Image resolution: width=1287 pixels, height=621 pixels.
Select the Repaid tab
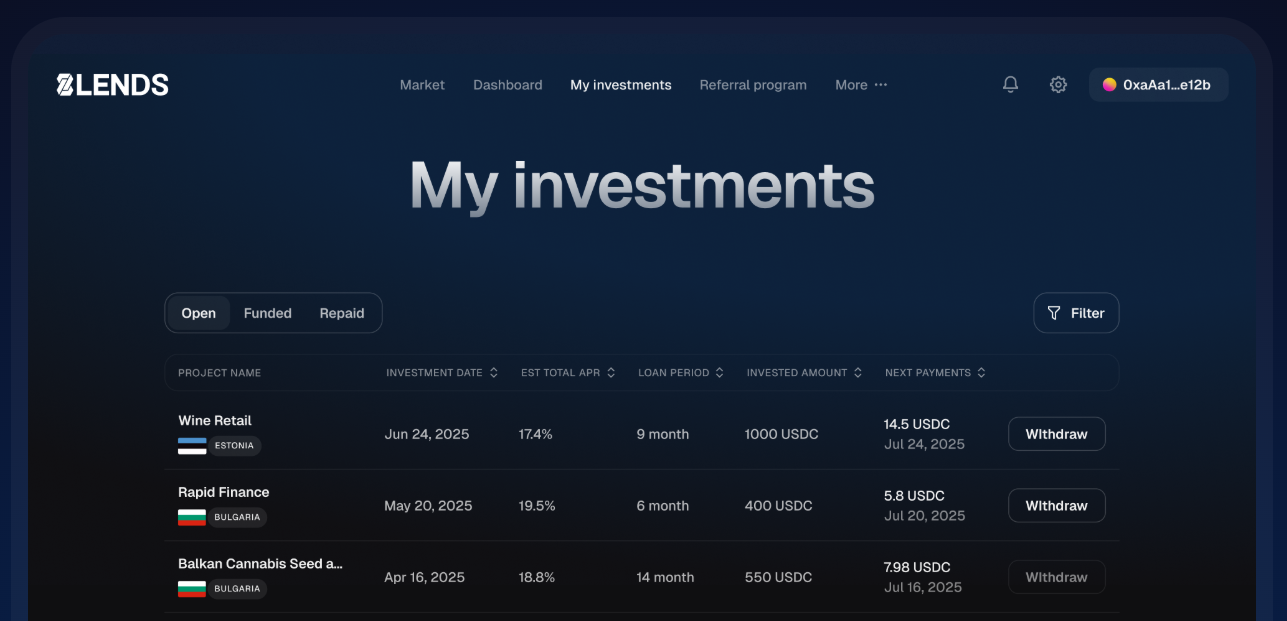pyautogui.click(x=342, y=312)
